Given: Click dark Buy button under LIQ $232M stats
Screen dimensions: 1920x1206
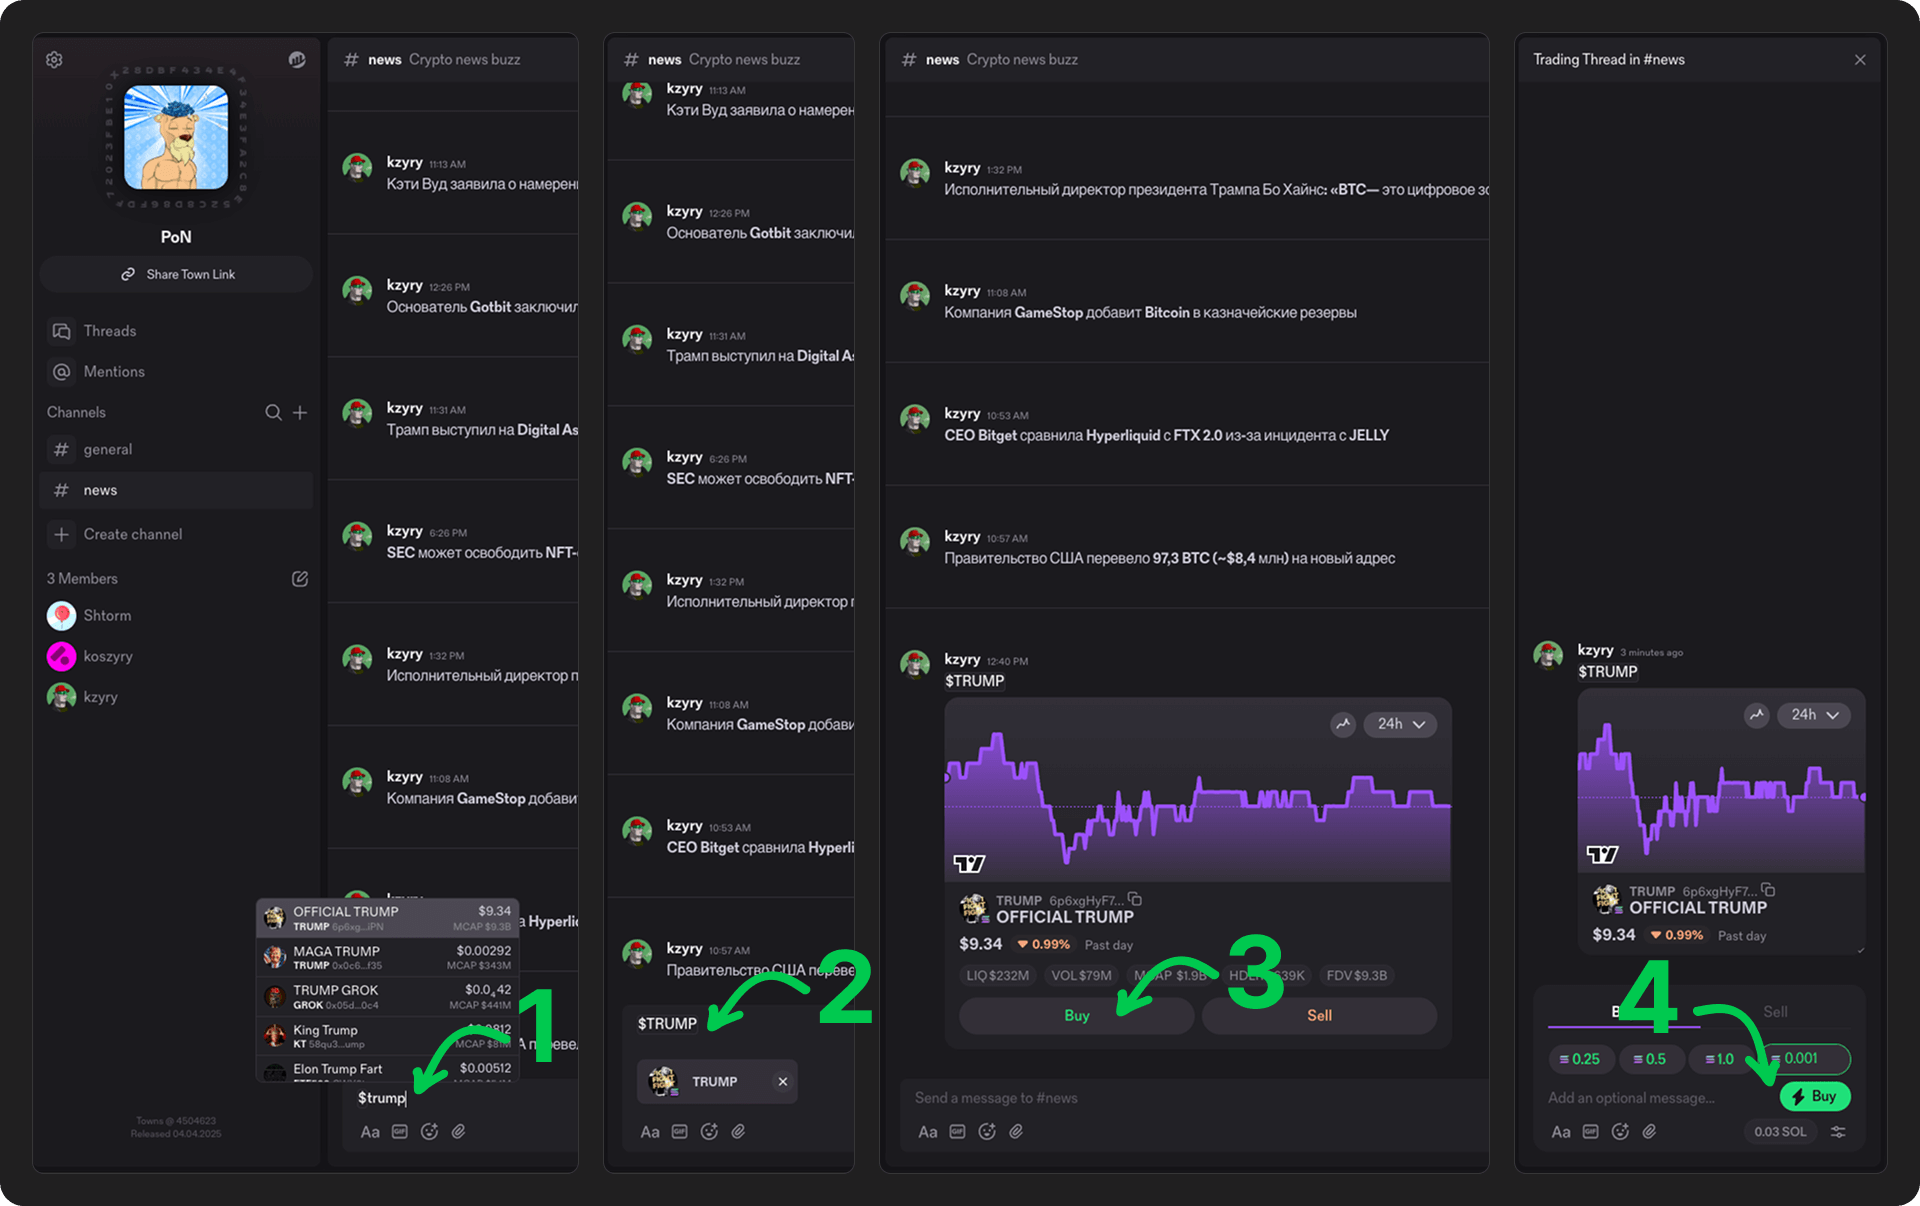Looking at the screenshot, I should [1076, 1016].
